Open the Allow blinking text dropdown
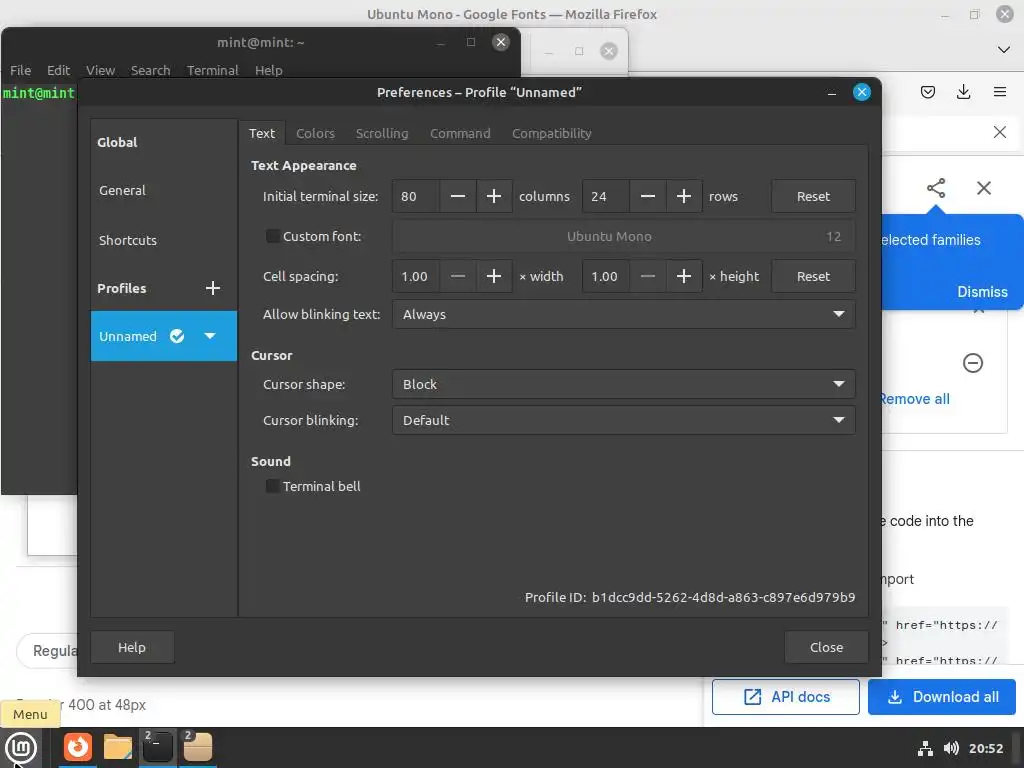1024x768 pixels. pos(624,314)
